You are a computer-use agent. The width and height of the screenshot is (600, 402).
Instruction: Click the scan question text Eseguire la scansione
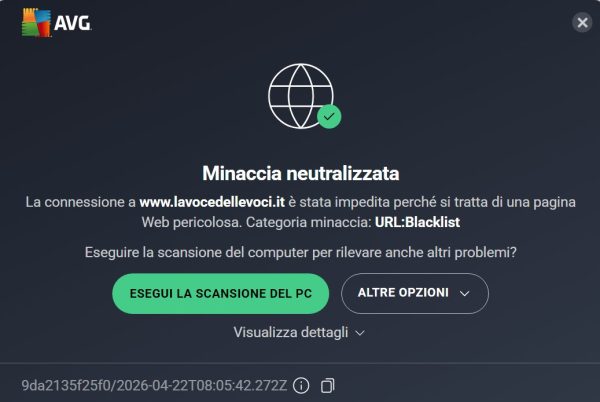(301, 252)
